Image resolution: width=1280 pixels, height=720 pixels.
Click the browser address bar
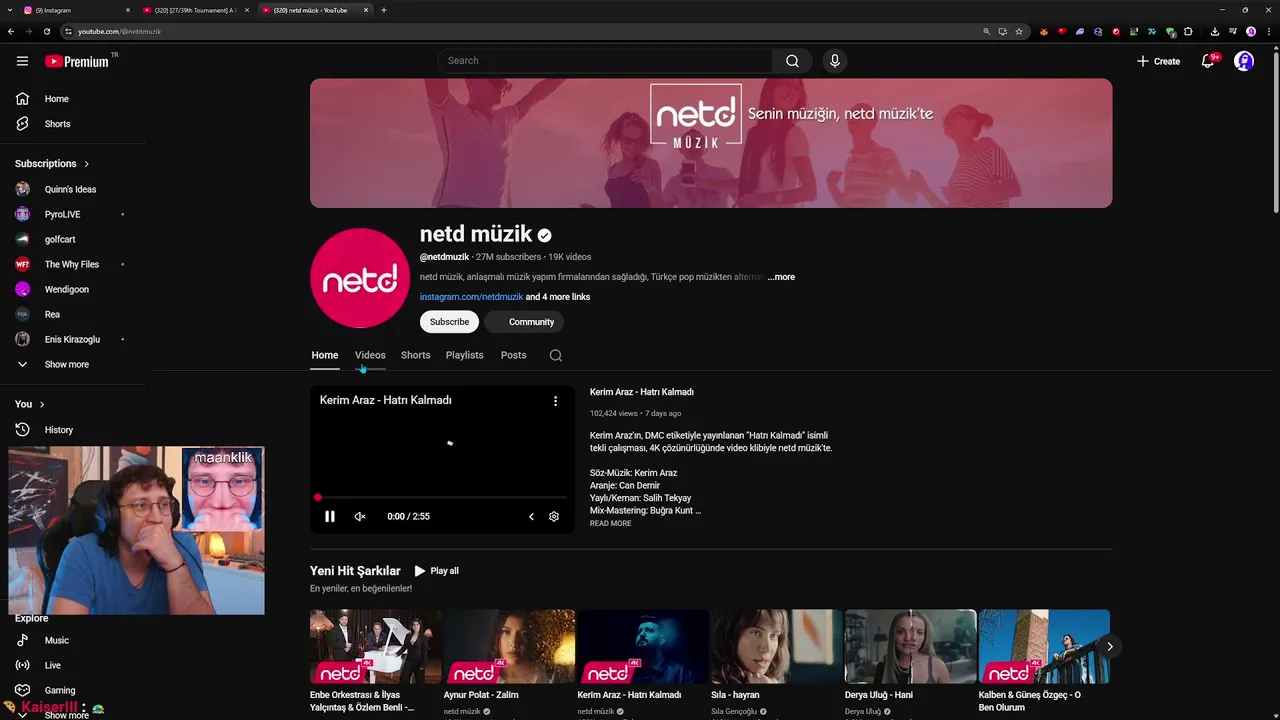tap(520, 31)
